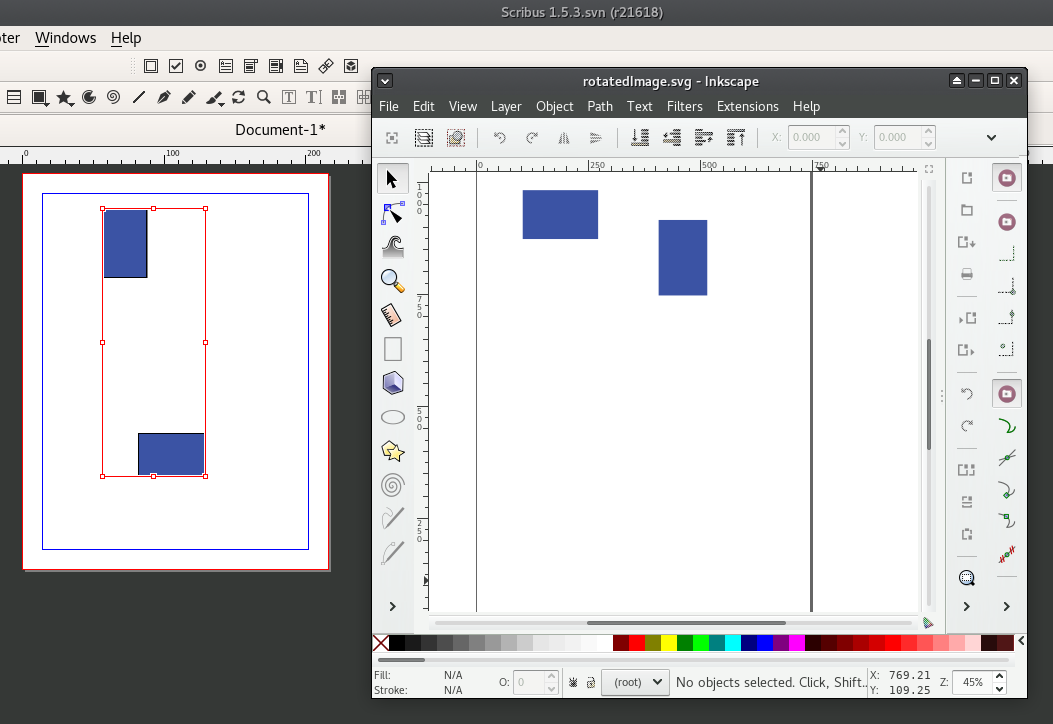Toggle the layer lock icon in status bar
The image size is (1053, 724).
590,682
